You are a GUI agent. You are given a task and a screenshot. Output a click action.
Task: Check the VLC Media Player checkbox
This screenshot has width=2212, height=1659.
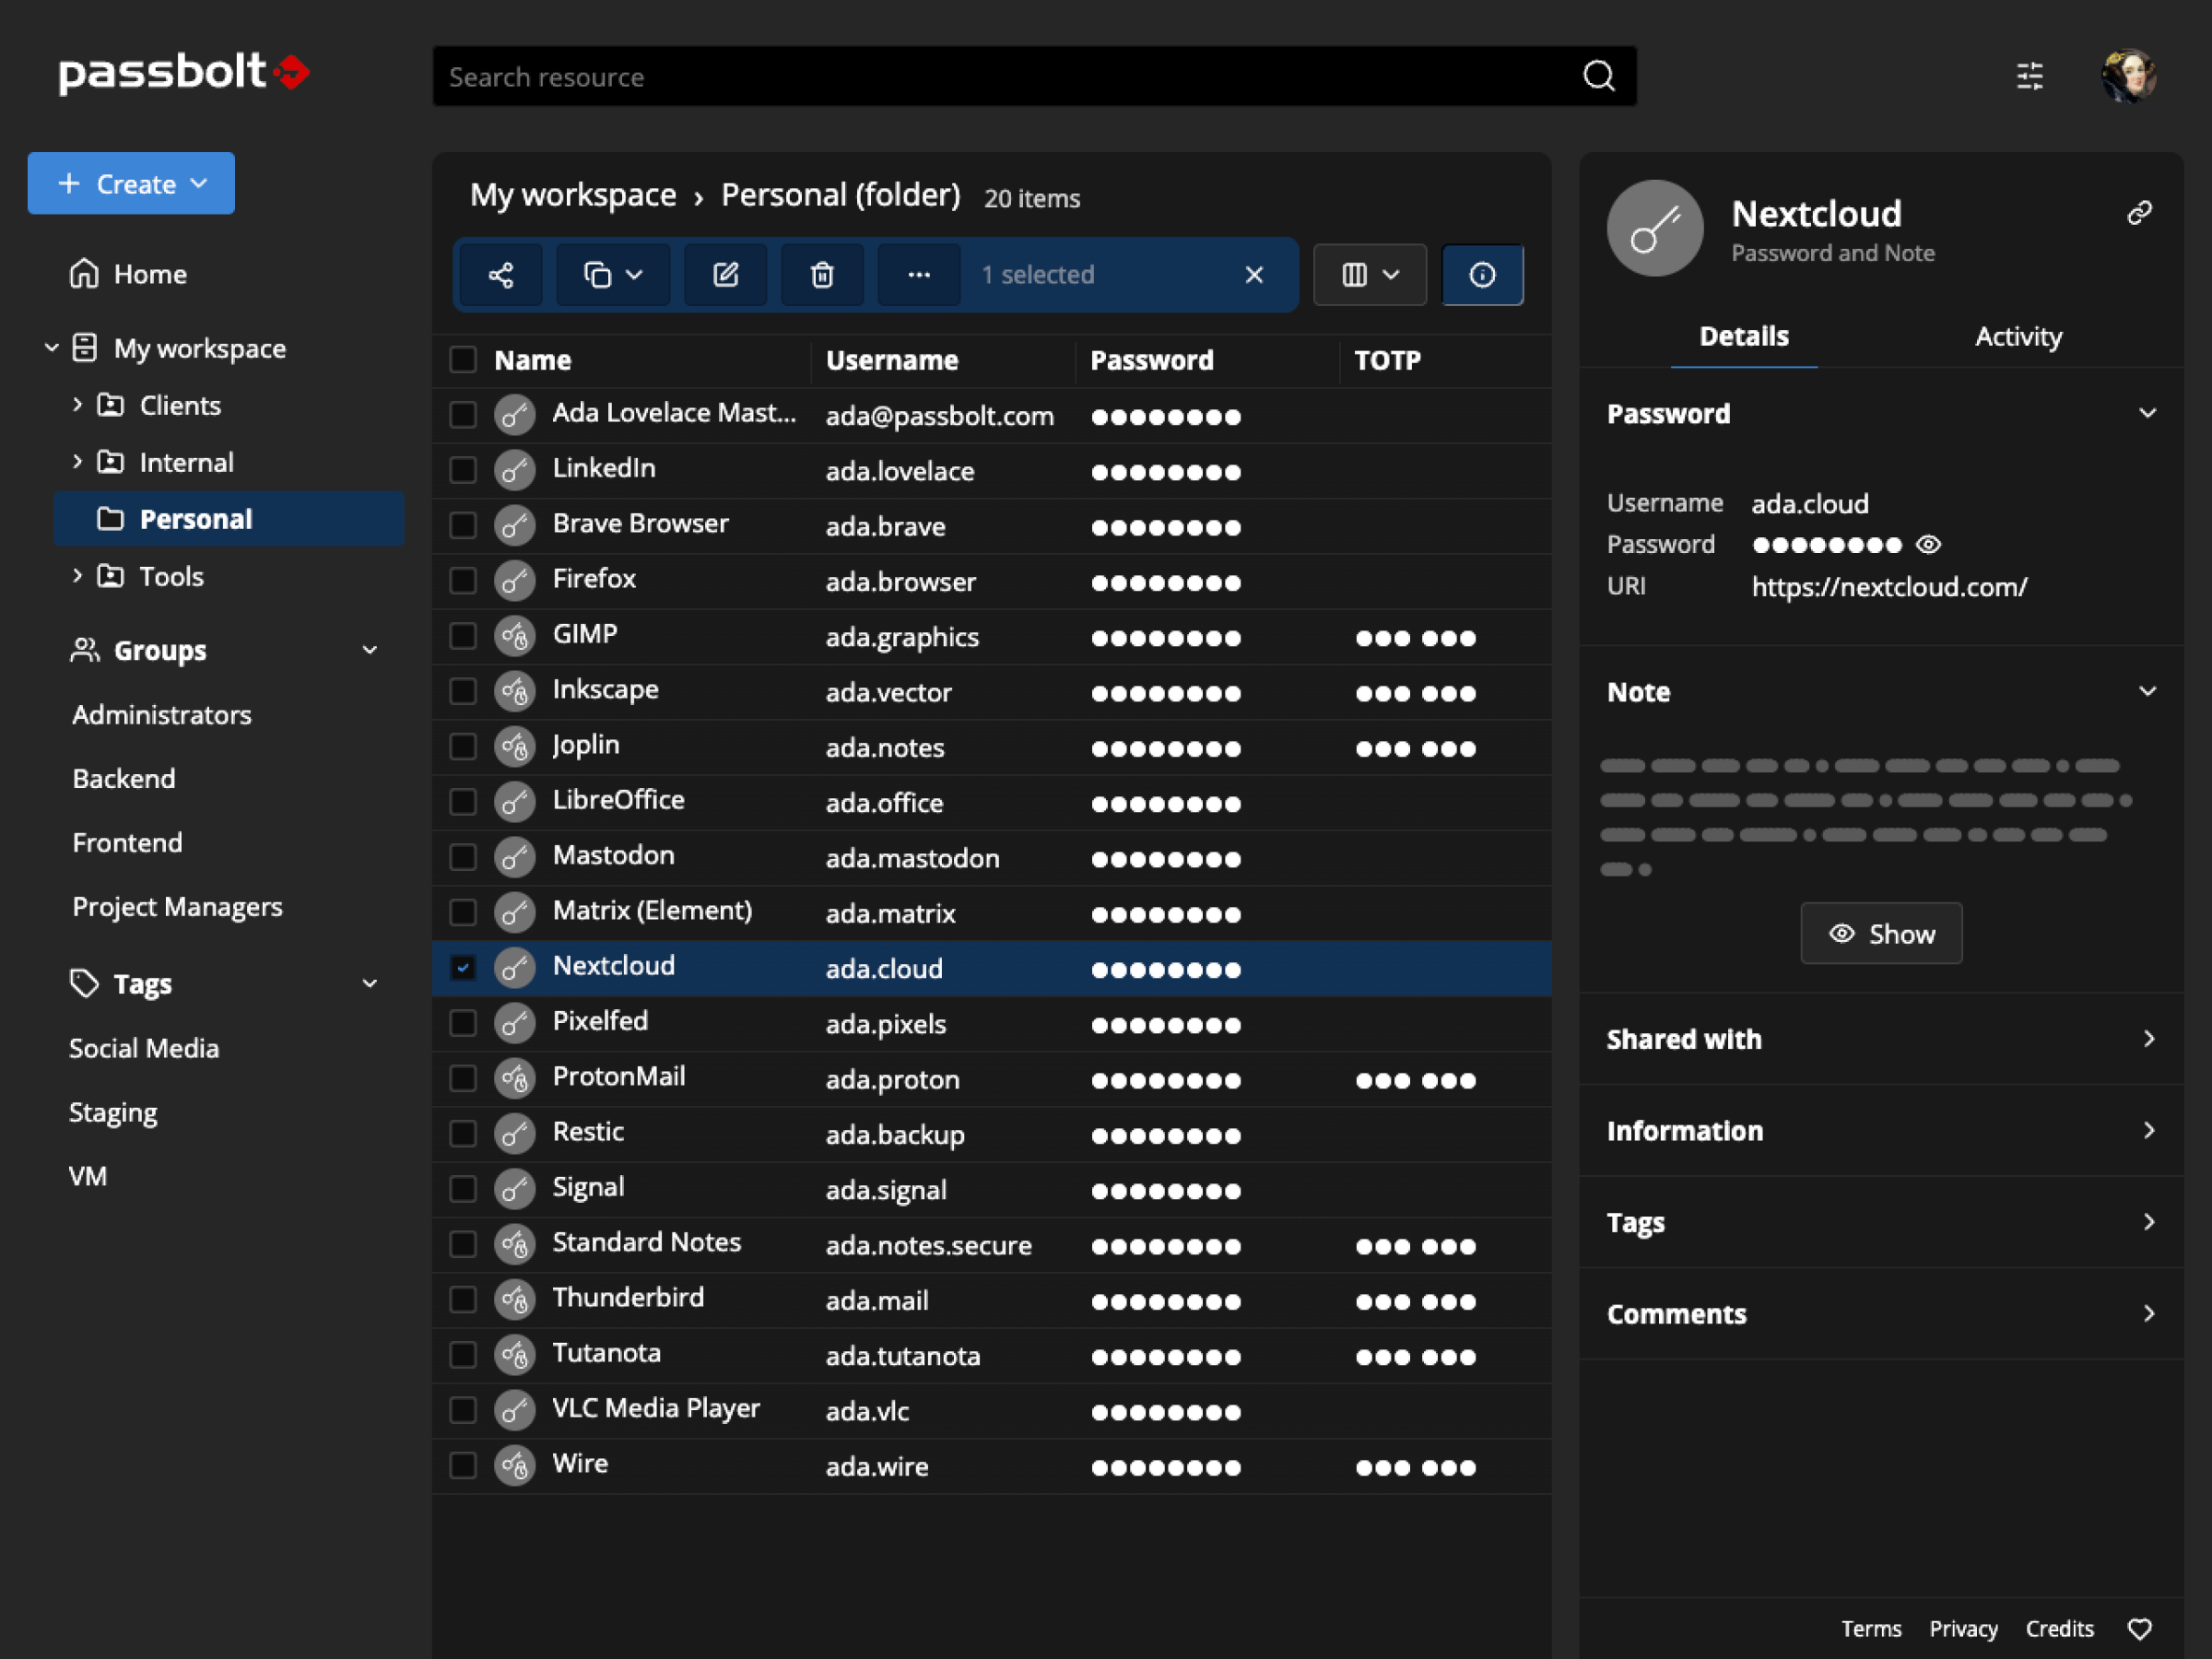click(x=463, y=1410)
